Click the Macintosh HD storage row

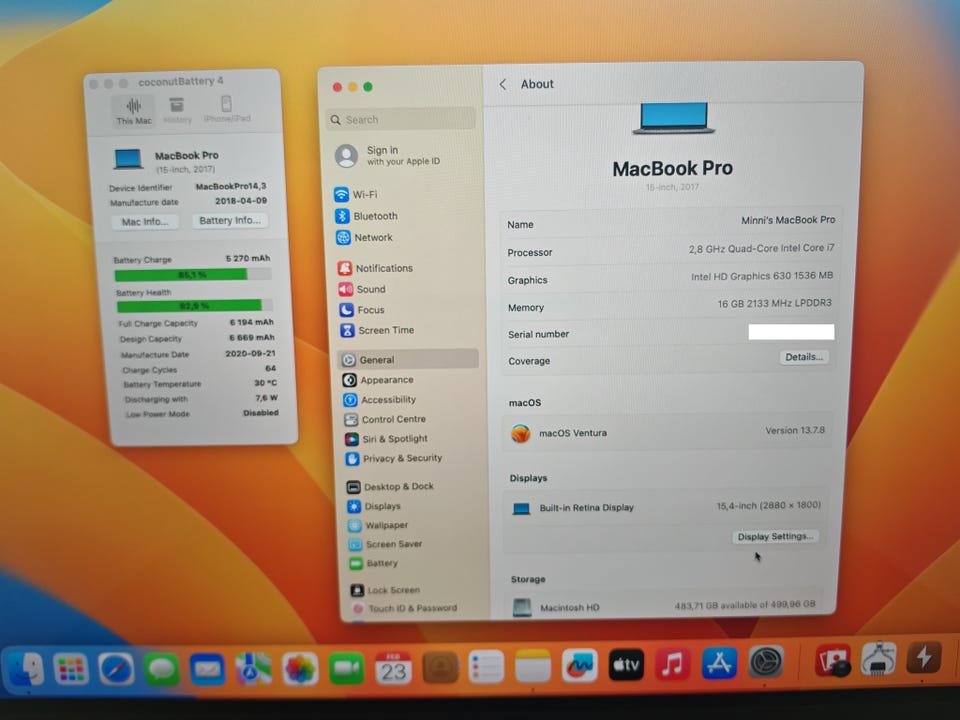[666, 606]
